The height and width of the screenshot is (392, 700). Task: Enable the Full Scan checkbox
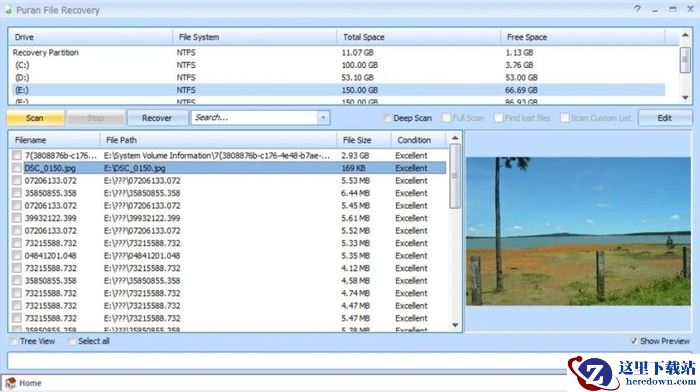point(446,118)
